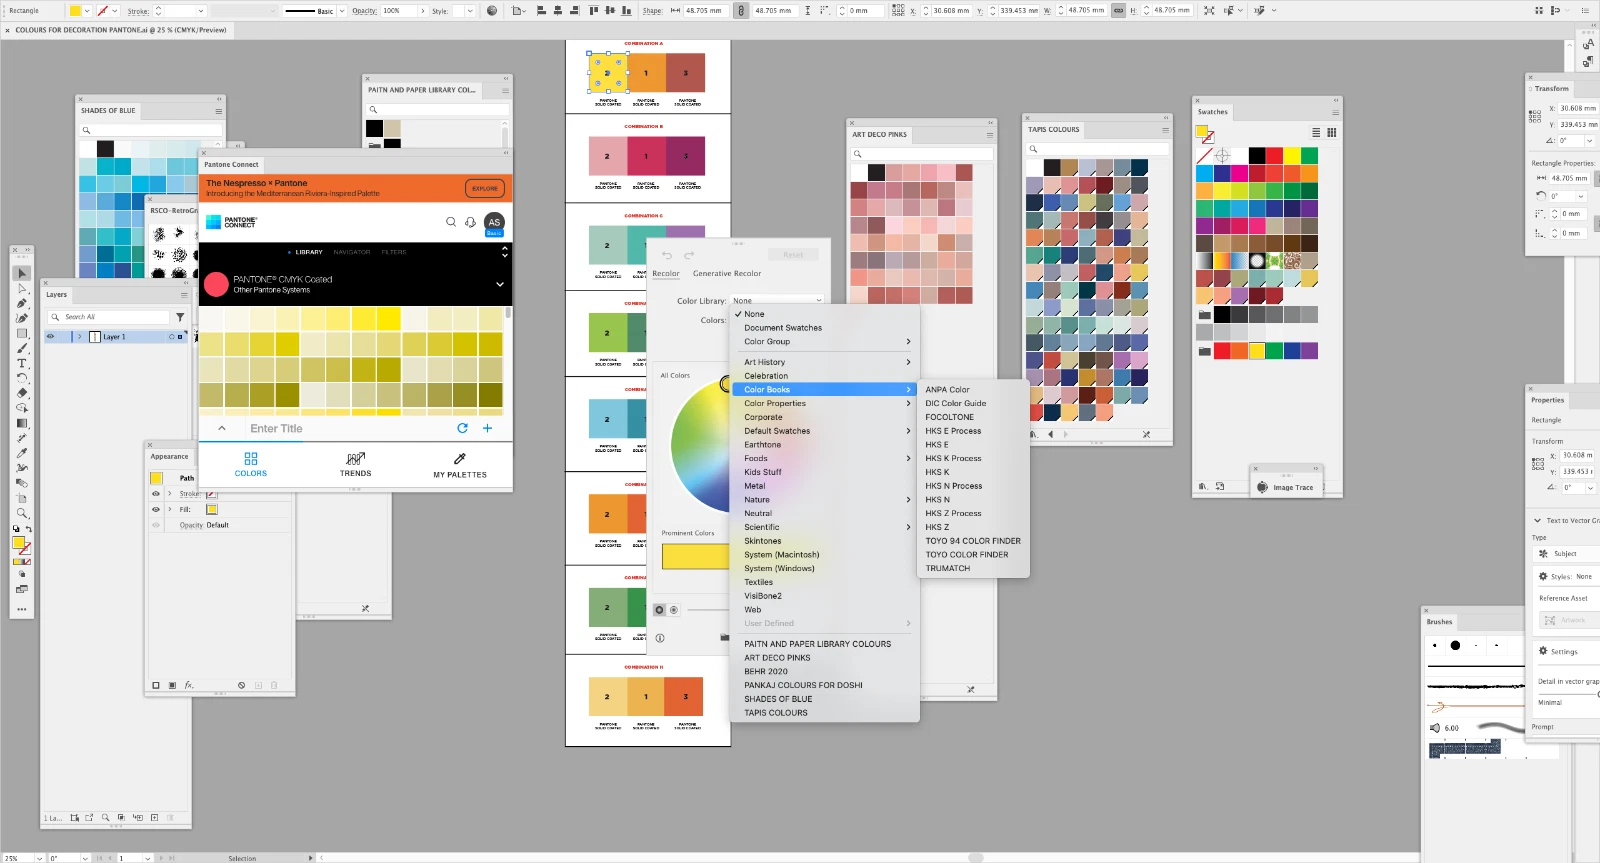The height and width of the screenshot is (863, 1600).
Task: Select the Artboard tool
Action: click(x=22, y=498)
